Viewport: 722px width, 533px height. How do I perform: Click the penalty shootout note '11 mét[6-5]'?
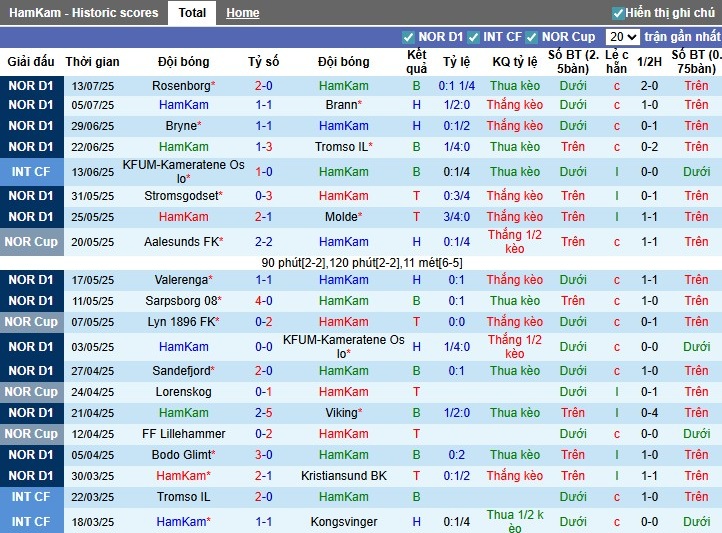pos(432,263)
